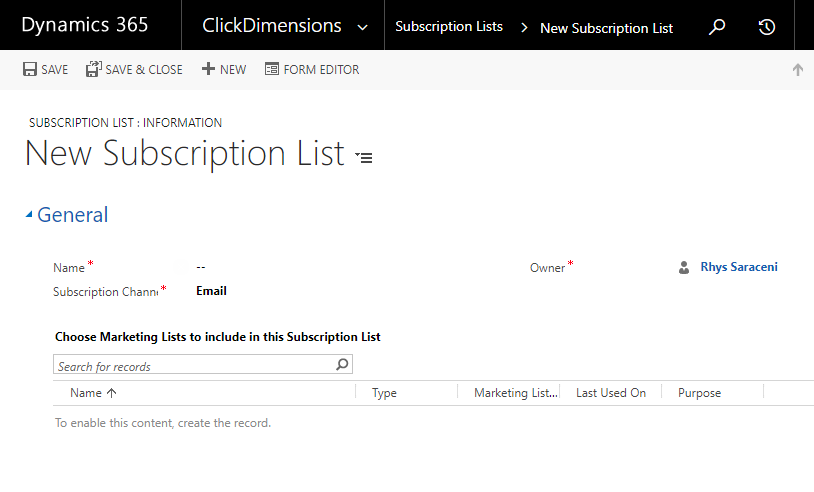Click the breadcrumb chevron after Subscription Lists

pos(524,27)
